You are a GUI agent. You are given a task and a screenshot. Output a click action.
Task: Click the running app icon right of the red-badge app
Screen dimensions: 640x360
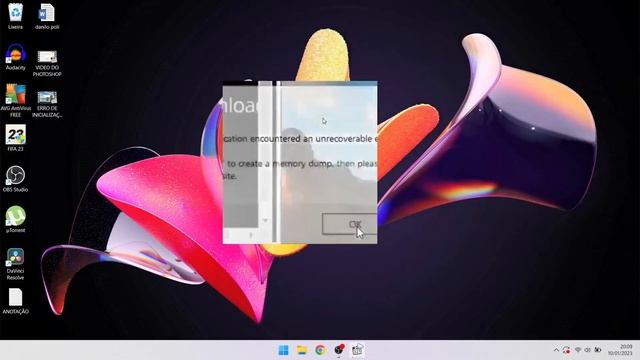coord(358,350)
